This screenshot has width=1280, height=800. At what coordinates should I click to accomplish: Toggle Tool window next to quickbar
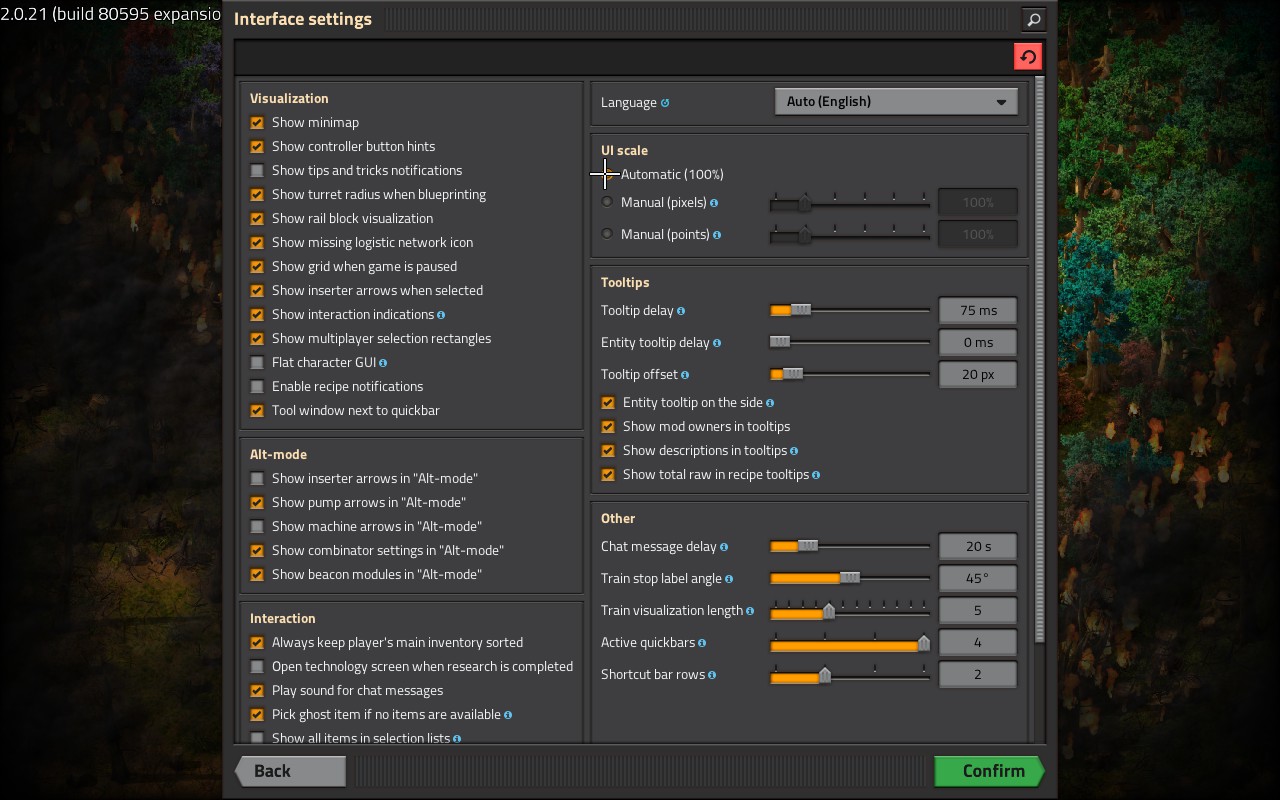[257, 411]
